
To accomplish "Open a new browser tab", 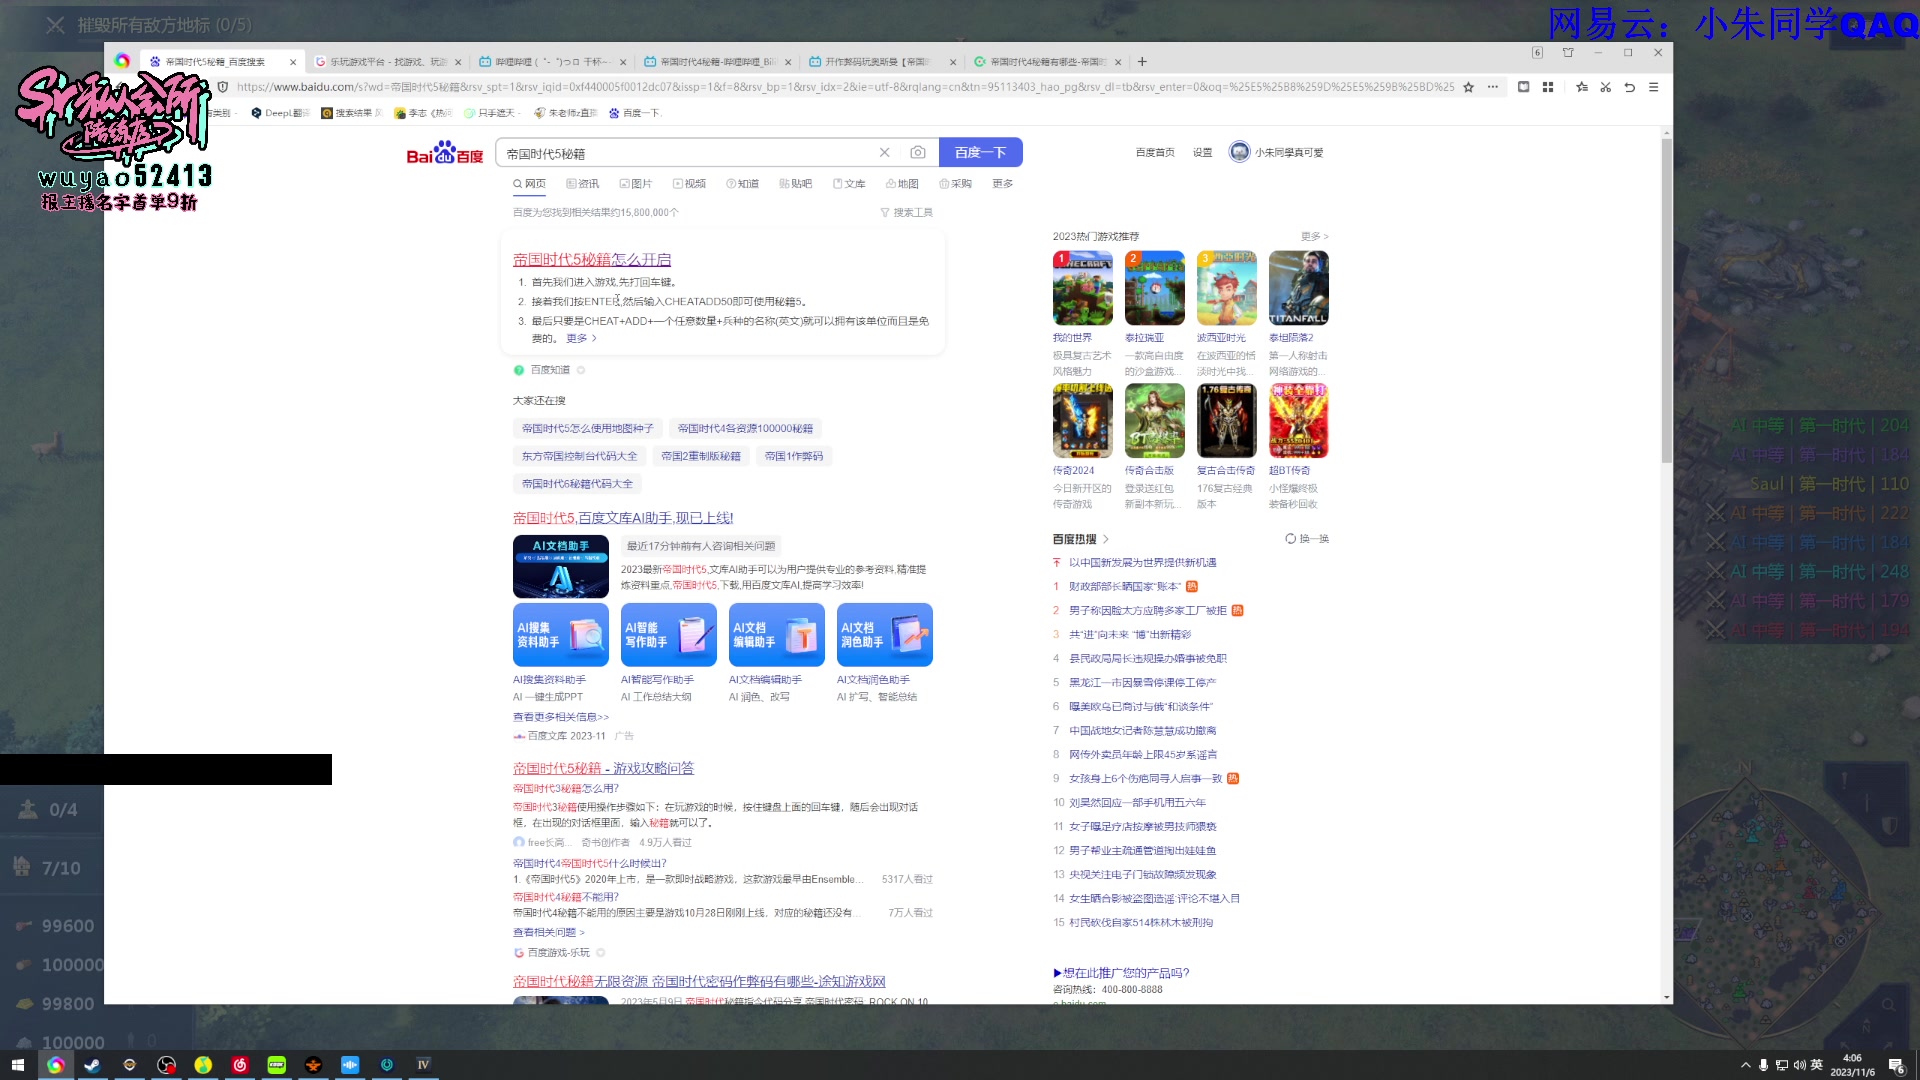I will pos(1142,62).
